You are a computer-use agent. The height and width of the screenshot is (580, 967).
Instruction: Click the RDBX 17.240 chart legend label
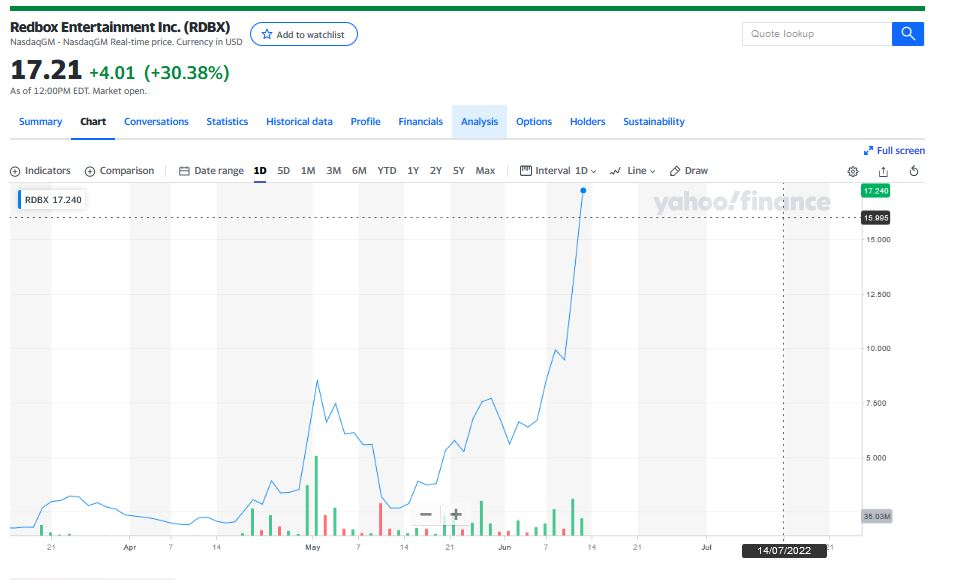(x=52, y=200)
